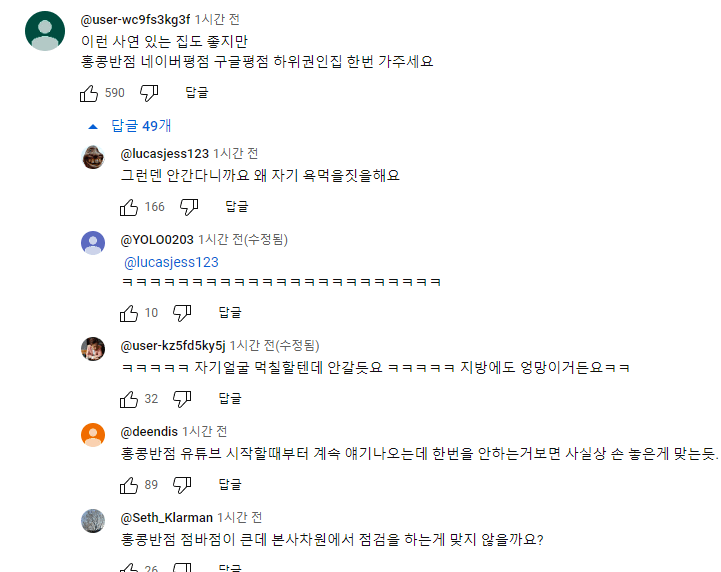721x572 pixels.
Task: Click 답글 button under the top comment
Action: point(197,93)
